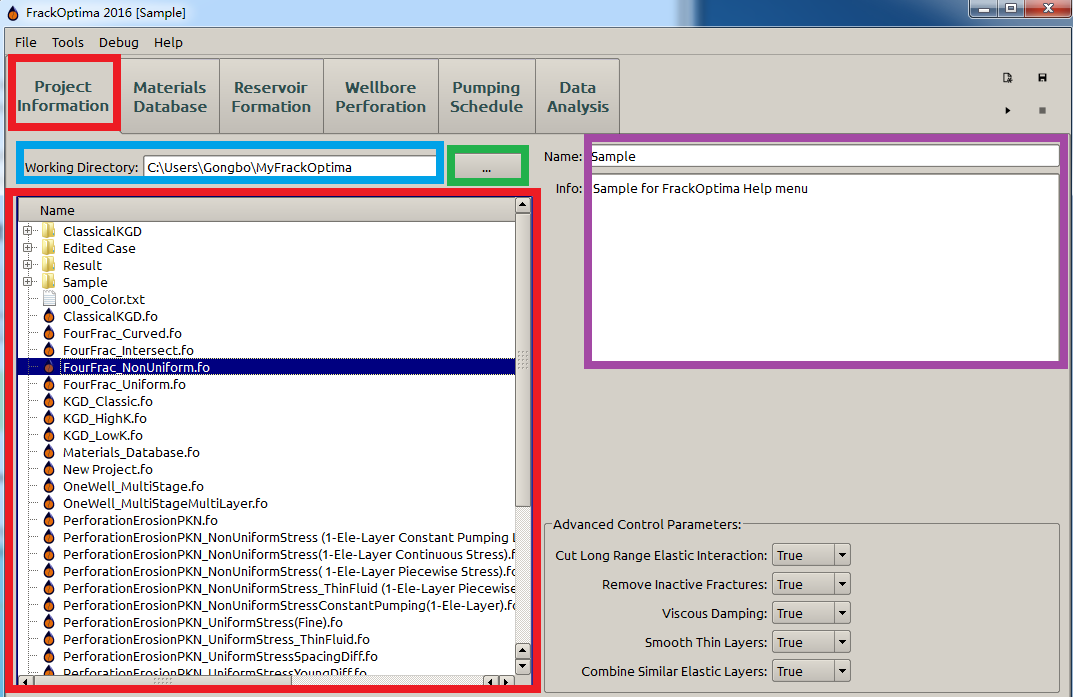Click flame icon beside KGD_Classic.fo
This screenshot has width=1073, height=697.
tap(49, 401)
